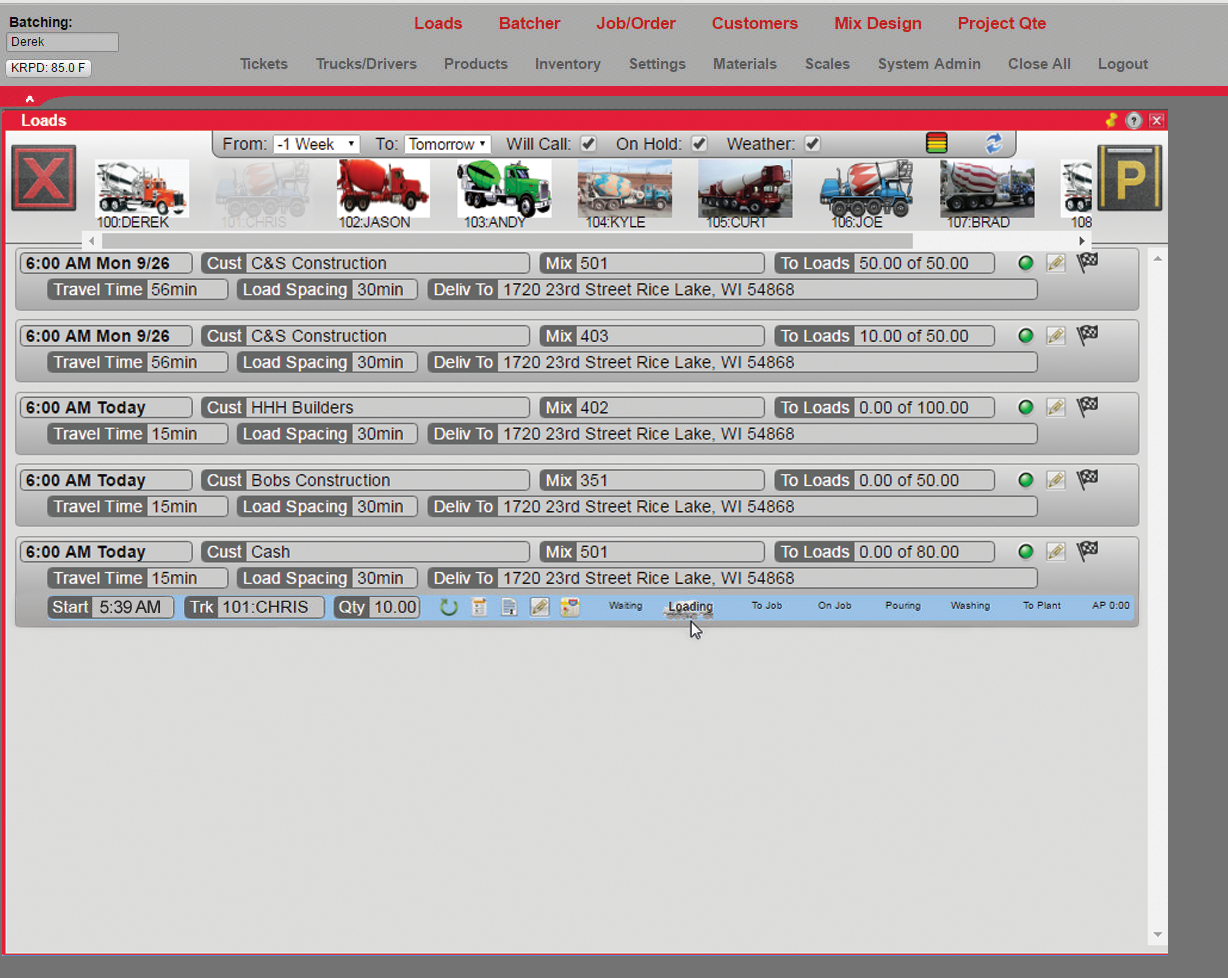Click Close All

pos(1039,63)
